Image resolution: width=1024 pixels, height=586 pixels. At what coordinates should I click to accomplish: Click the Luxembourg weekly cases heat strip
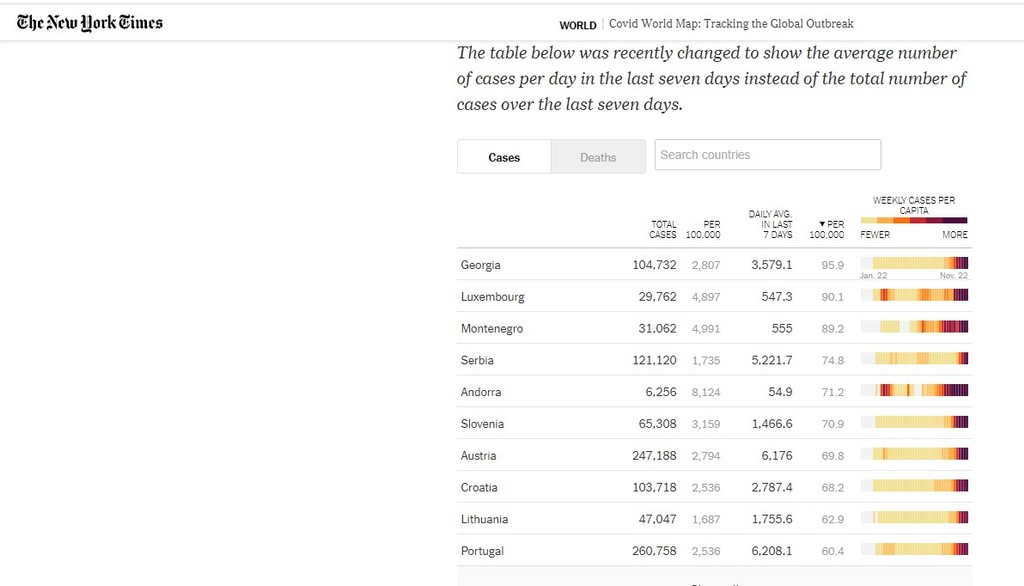[x=914, y=295]
